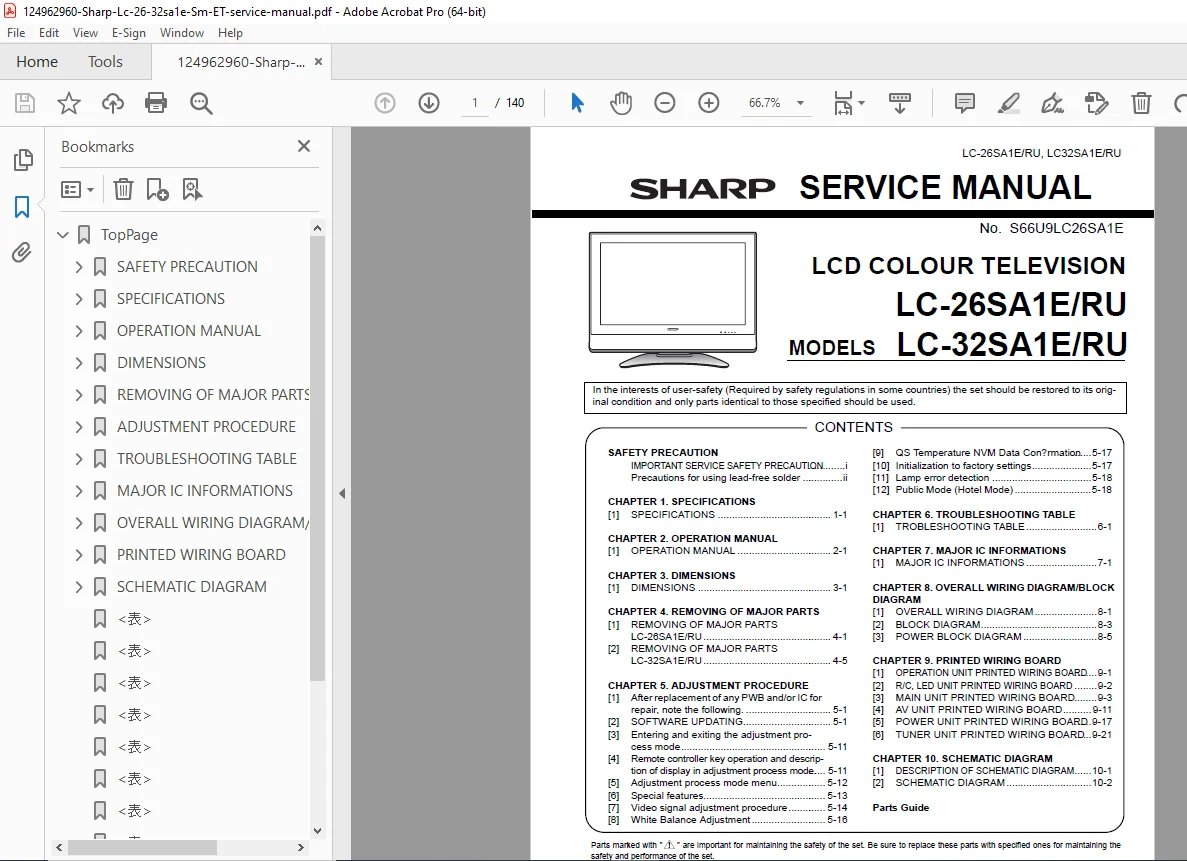Click the scrolling mode keyboard icon
Image resolution: width=1187 pixels, height=861 pixels.
coord(899,103)
